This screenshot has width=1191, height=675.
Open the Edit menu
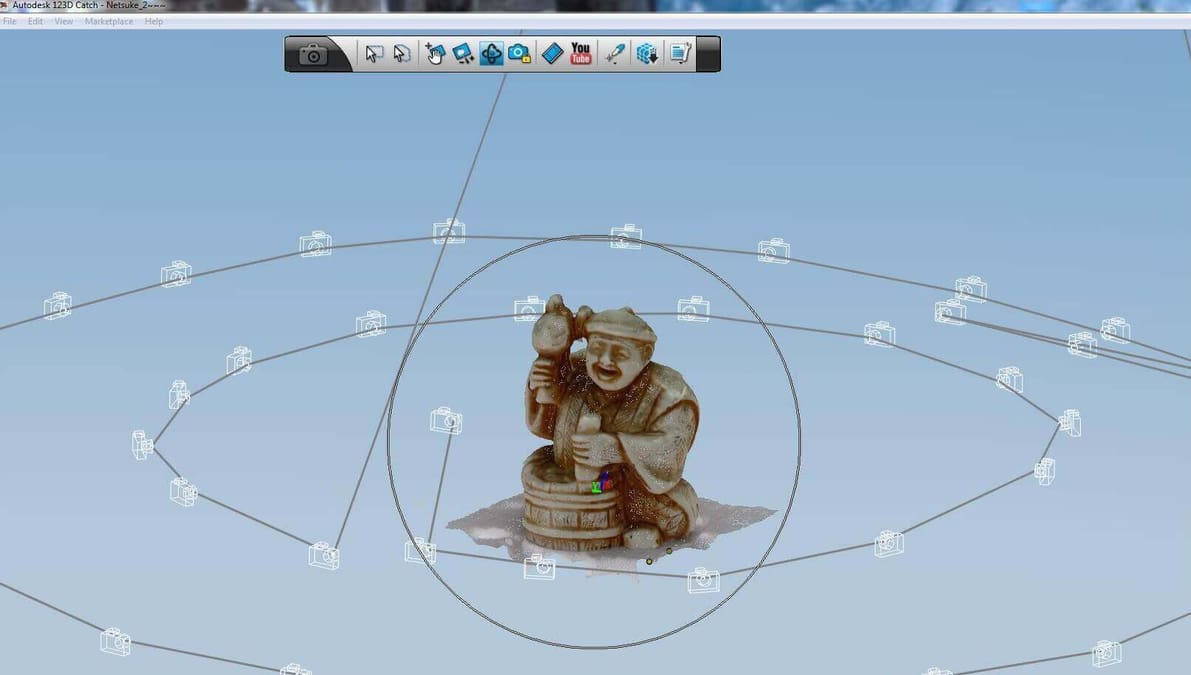(x=34, y=21)
